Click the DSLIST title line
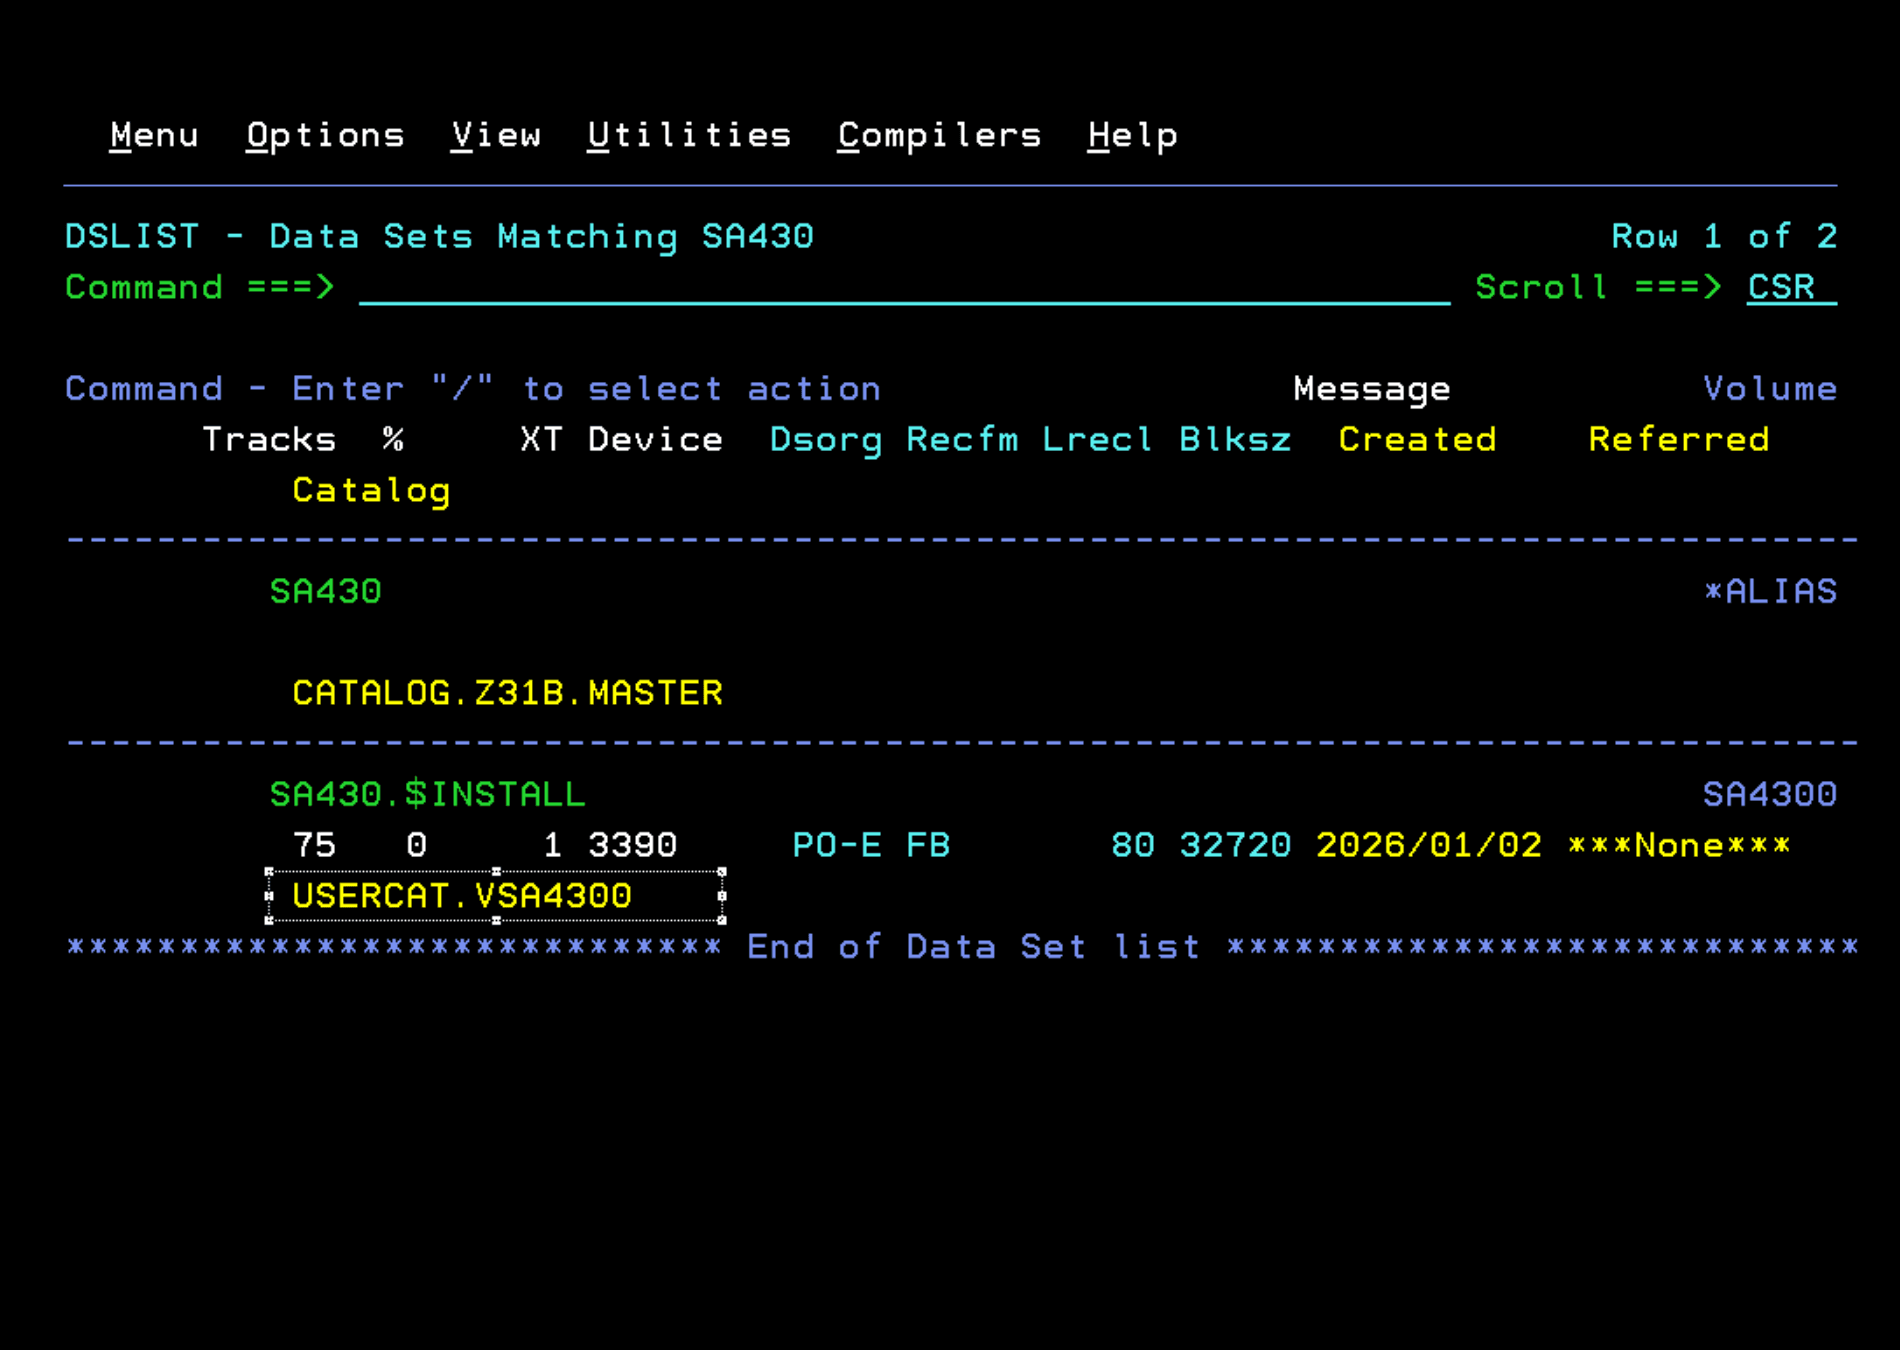The height and width of the screenshot is (1350, 1900). 438,236
